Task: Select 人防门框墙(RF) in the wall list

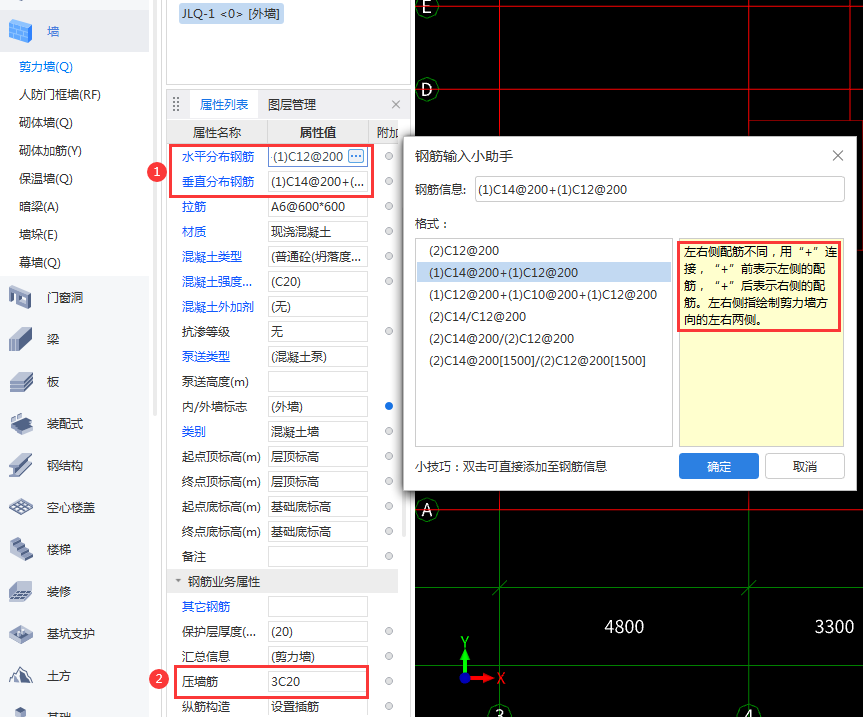Action: point(60,95)
